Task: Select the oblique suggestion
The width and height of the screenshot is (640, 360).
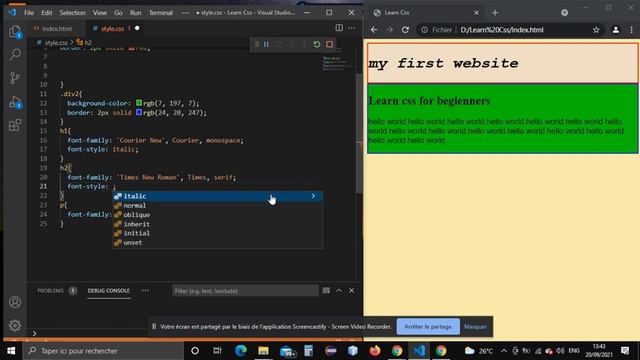Action: pyautogui.click(x=218, y=215)
